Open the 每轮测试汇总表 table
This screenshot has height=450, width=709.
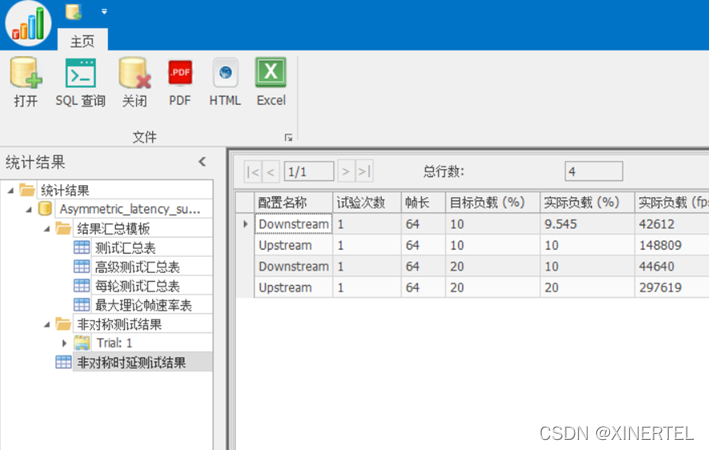[137, 286]
